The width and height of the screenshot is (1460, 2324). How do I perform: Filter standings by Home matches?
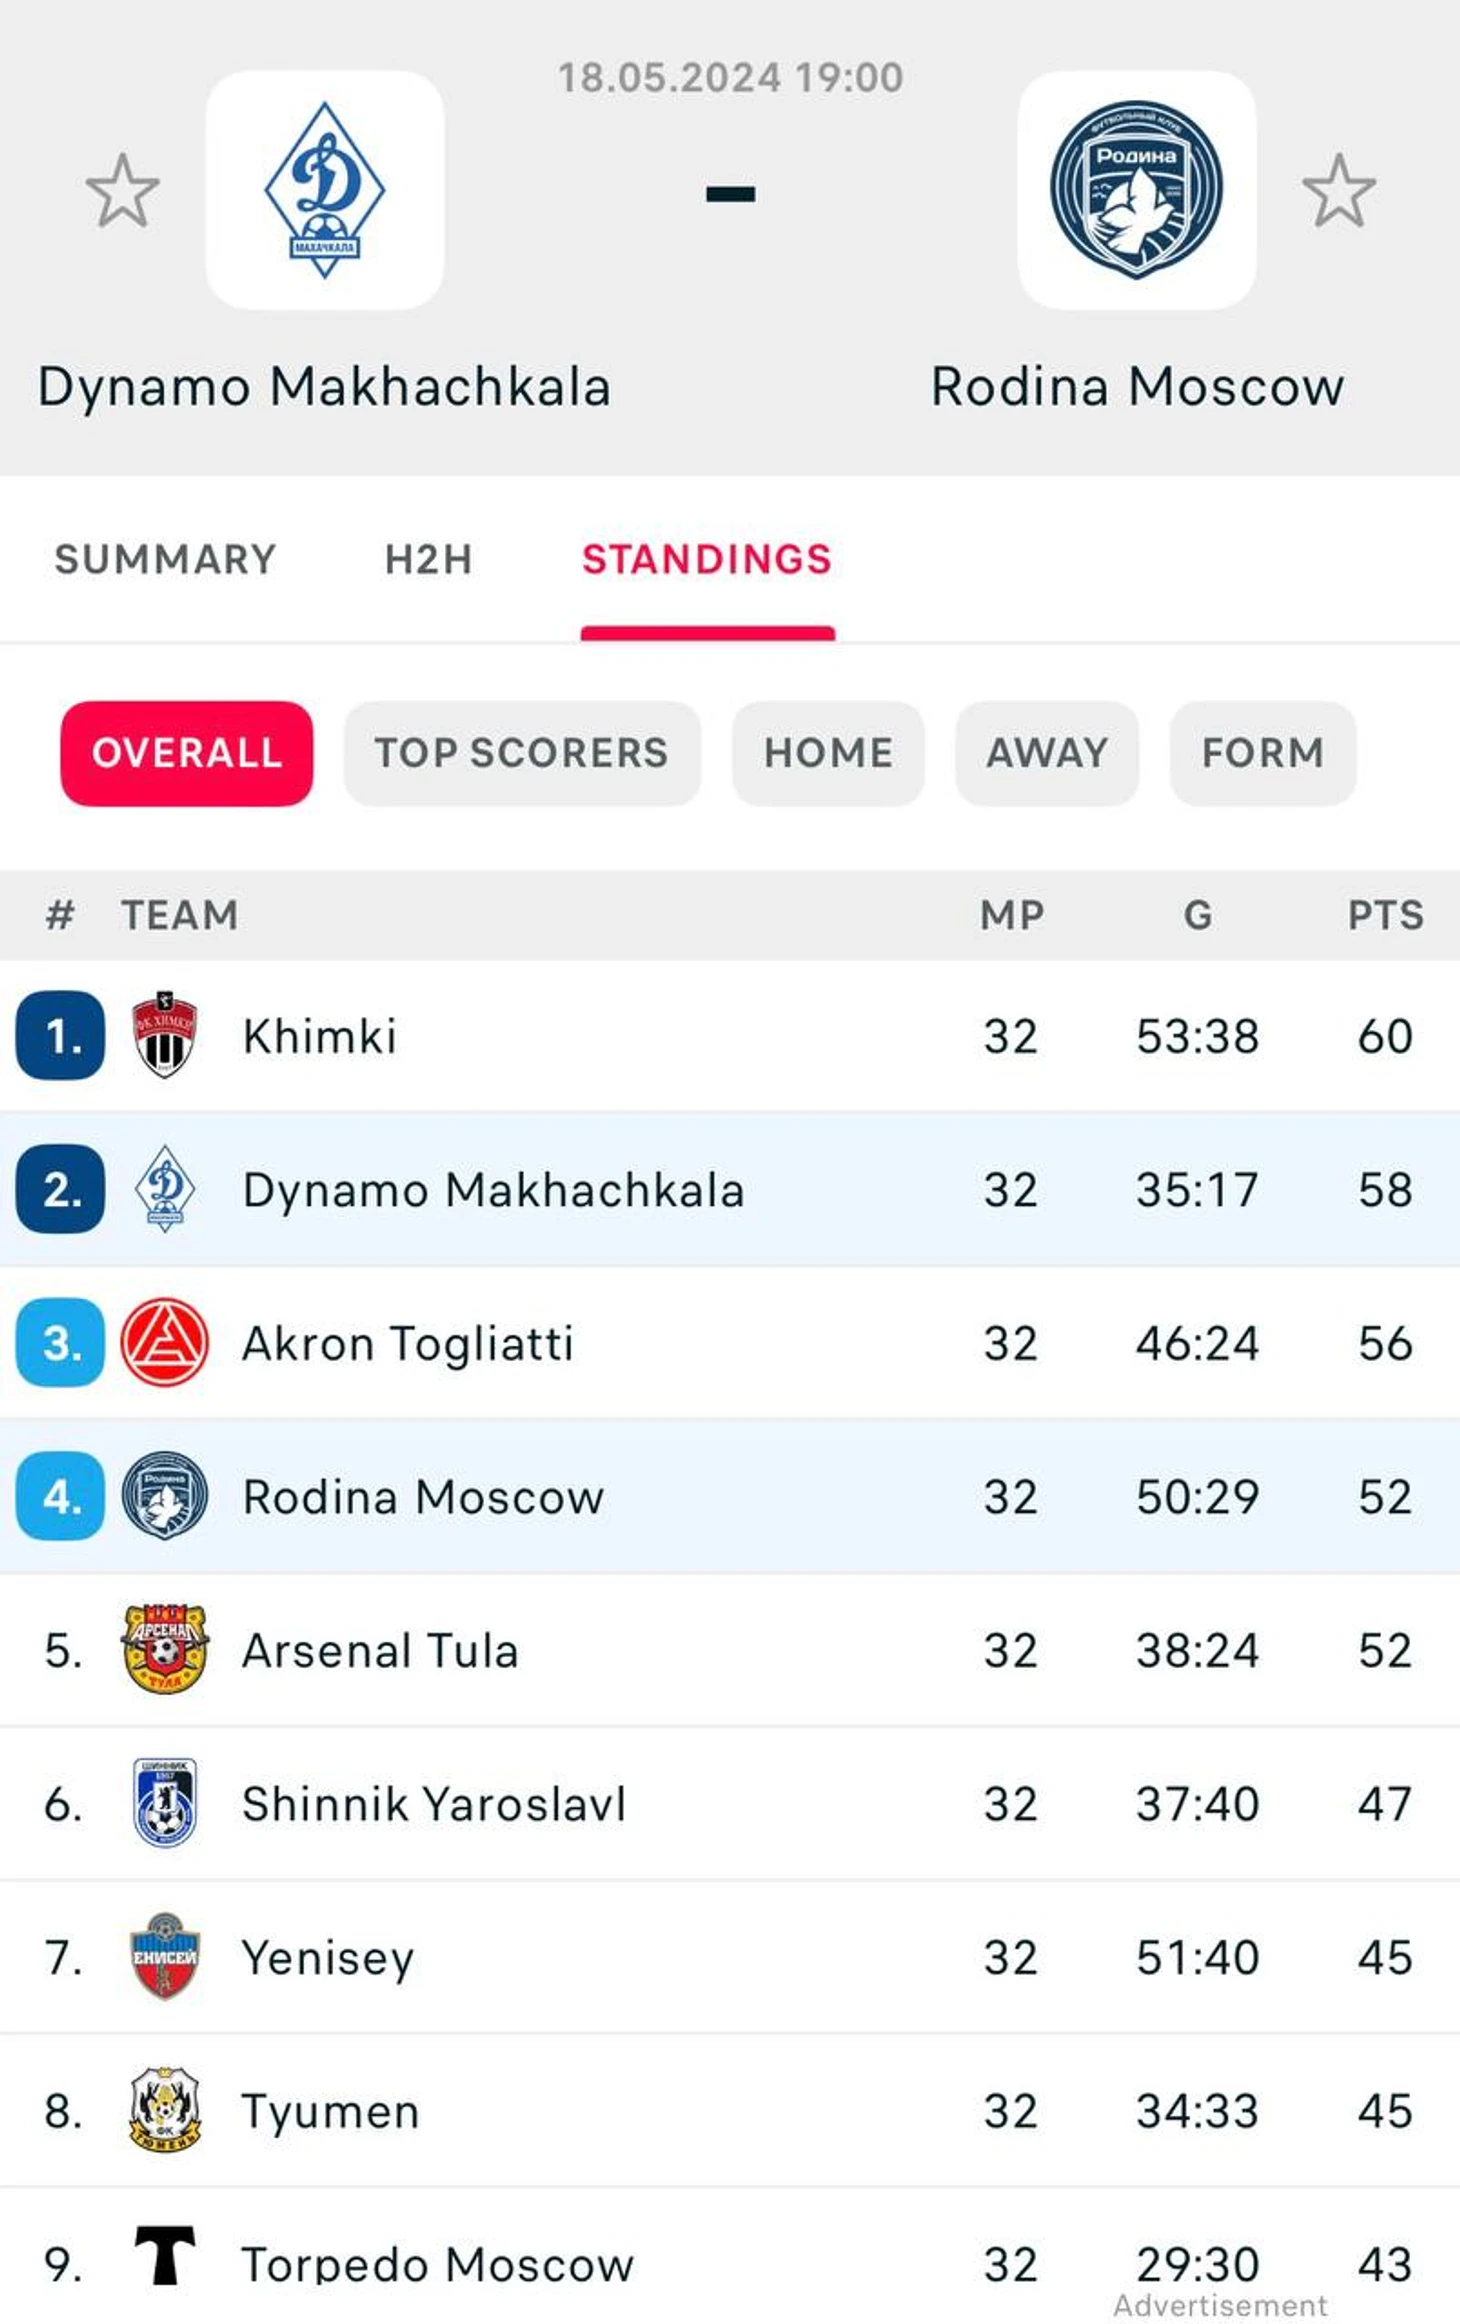828,753
